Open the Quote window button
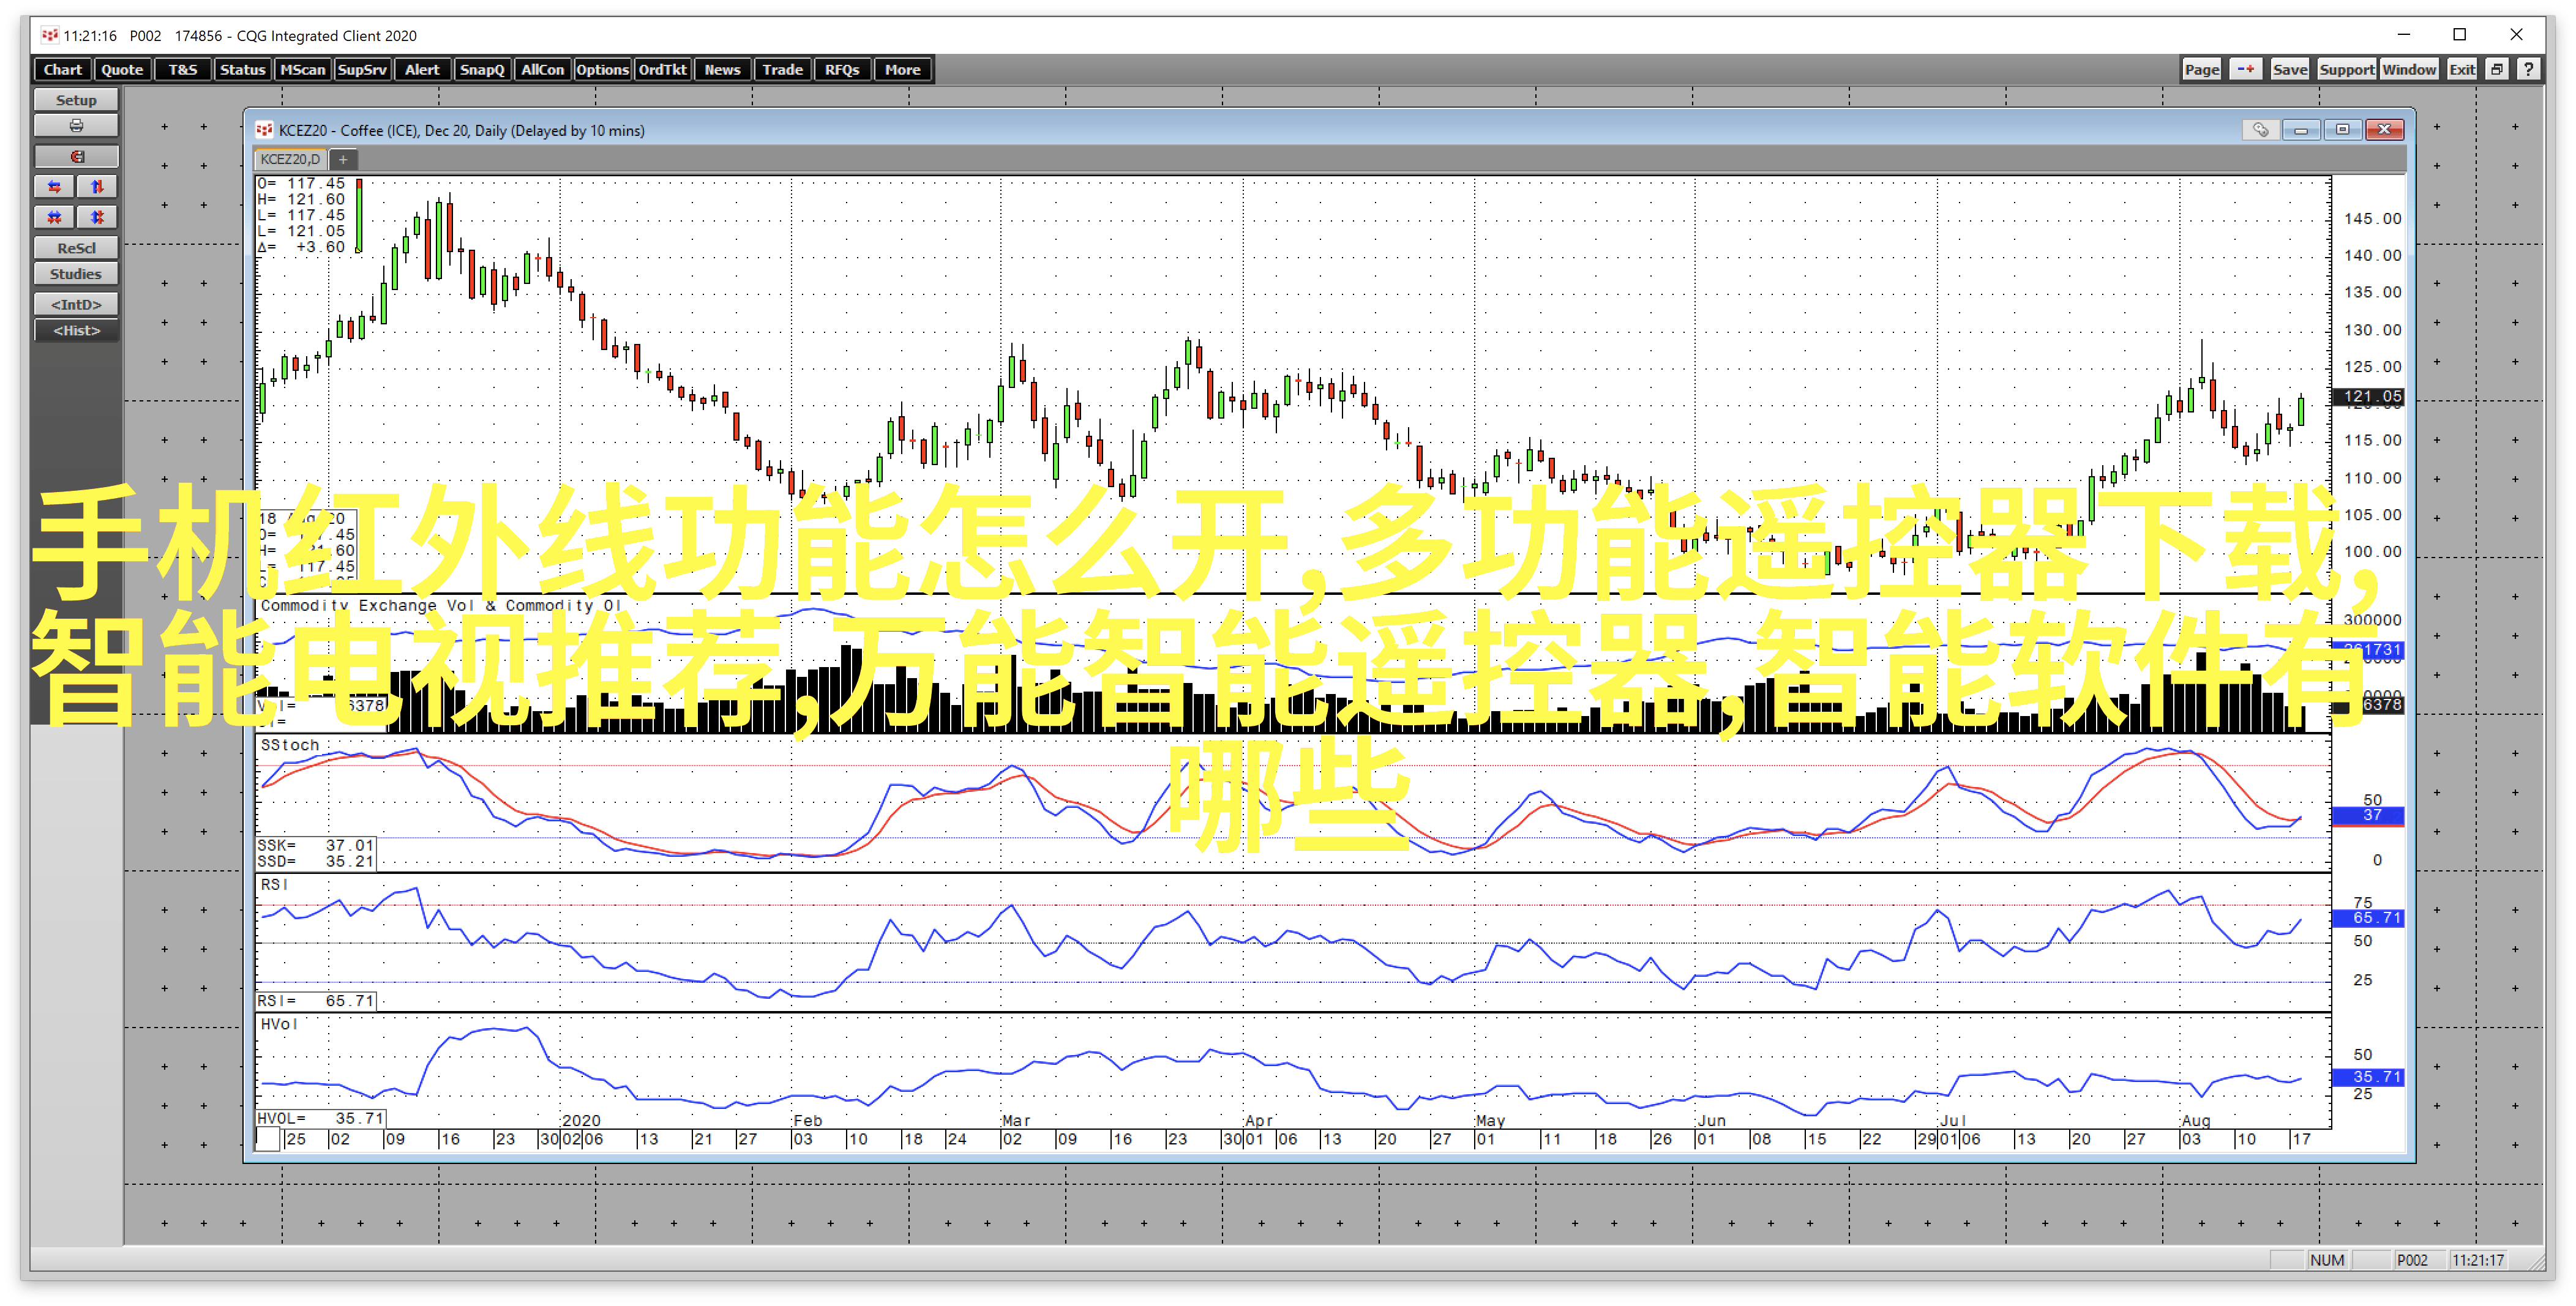Viewport: 2576px width, 1306px height. (122, 69)
